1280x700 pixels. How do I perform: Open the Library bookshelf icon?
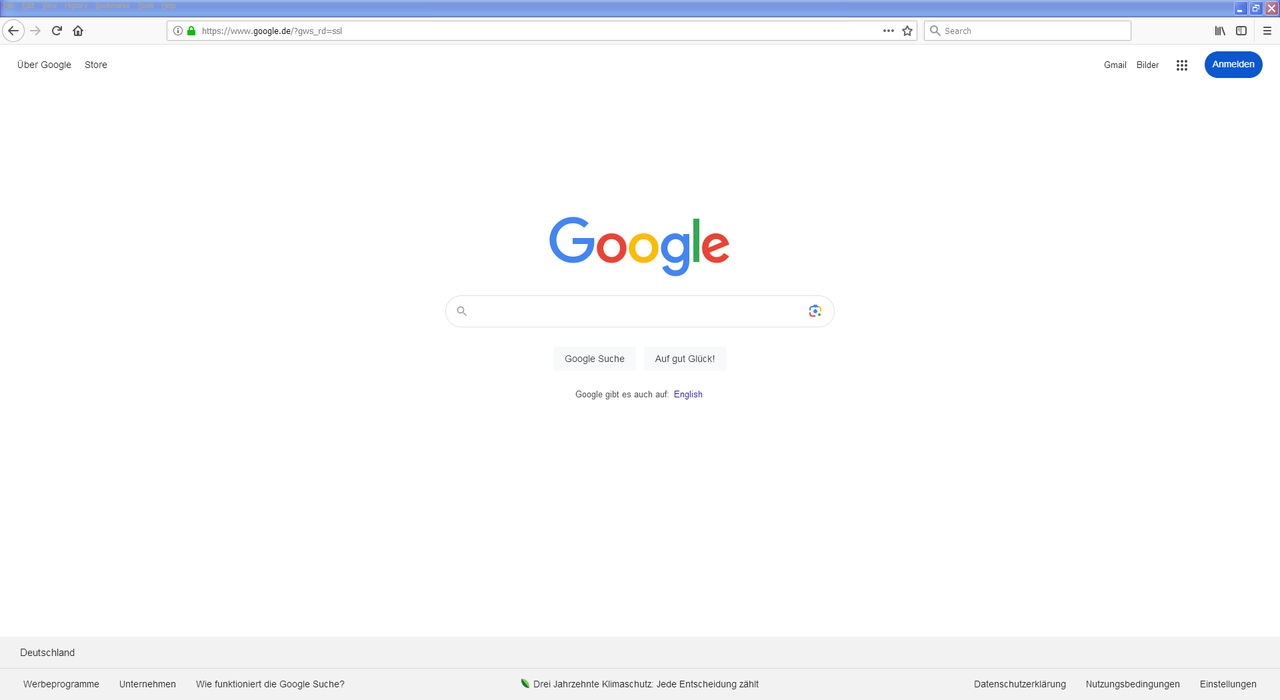click(x=1220, y=31)
